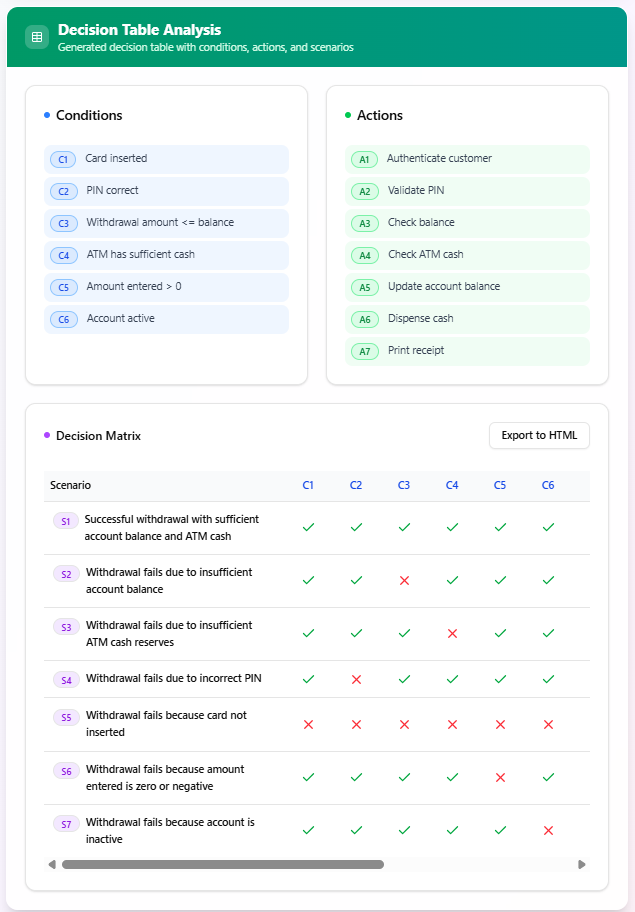Toggle the C2 failure mark in scenario S4
Screen dimensions: 635x912
tap(356, 678)
